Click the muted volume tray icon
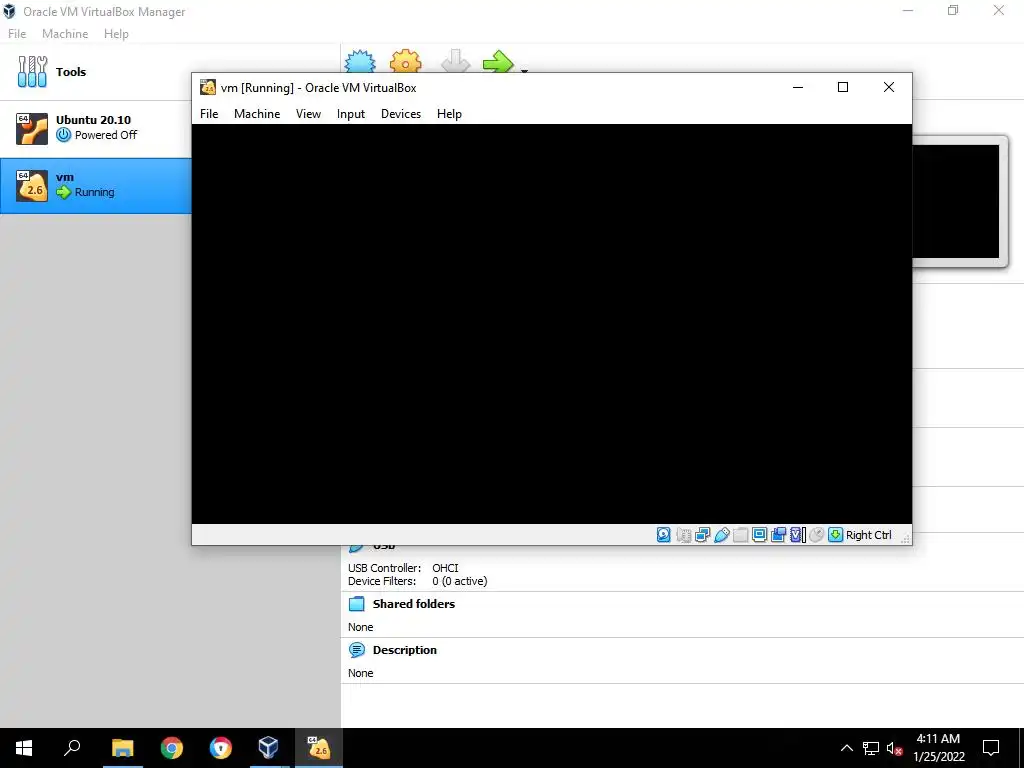 click(894, 748)
